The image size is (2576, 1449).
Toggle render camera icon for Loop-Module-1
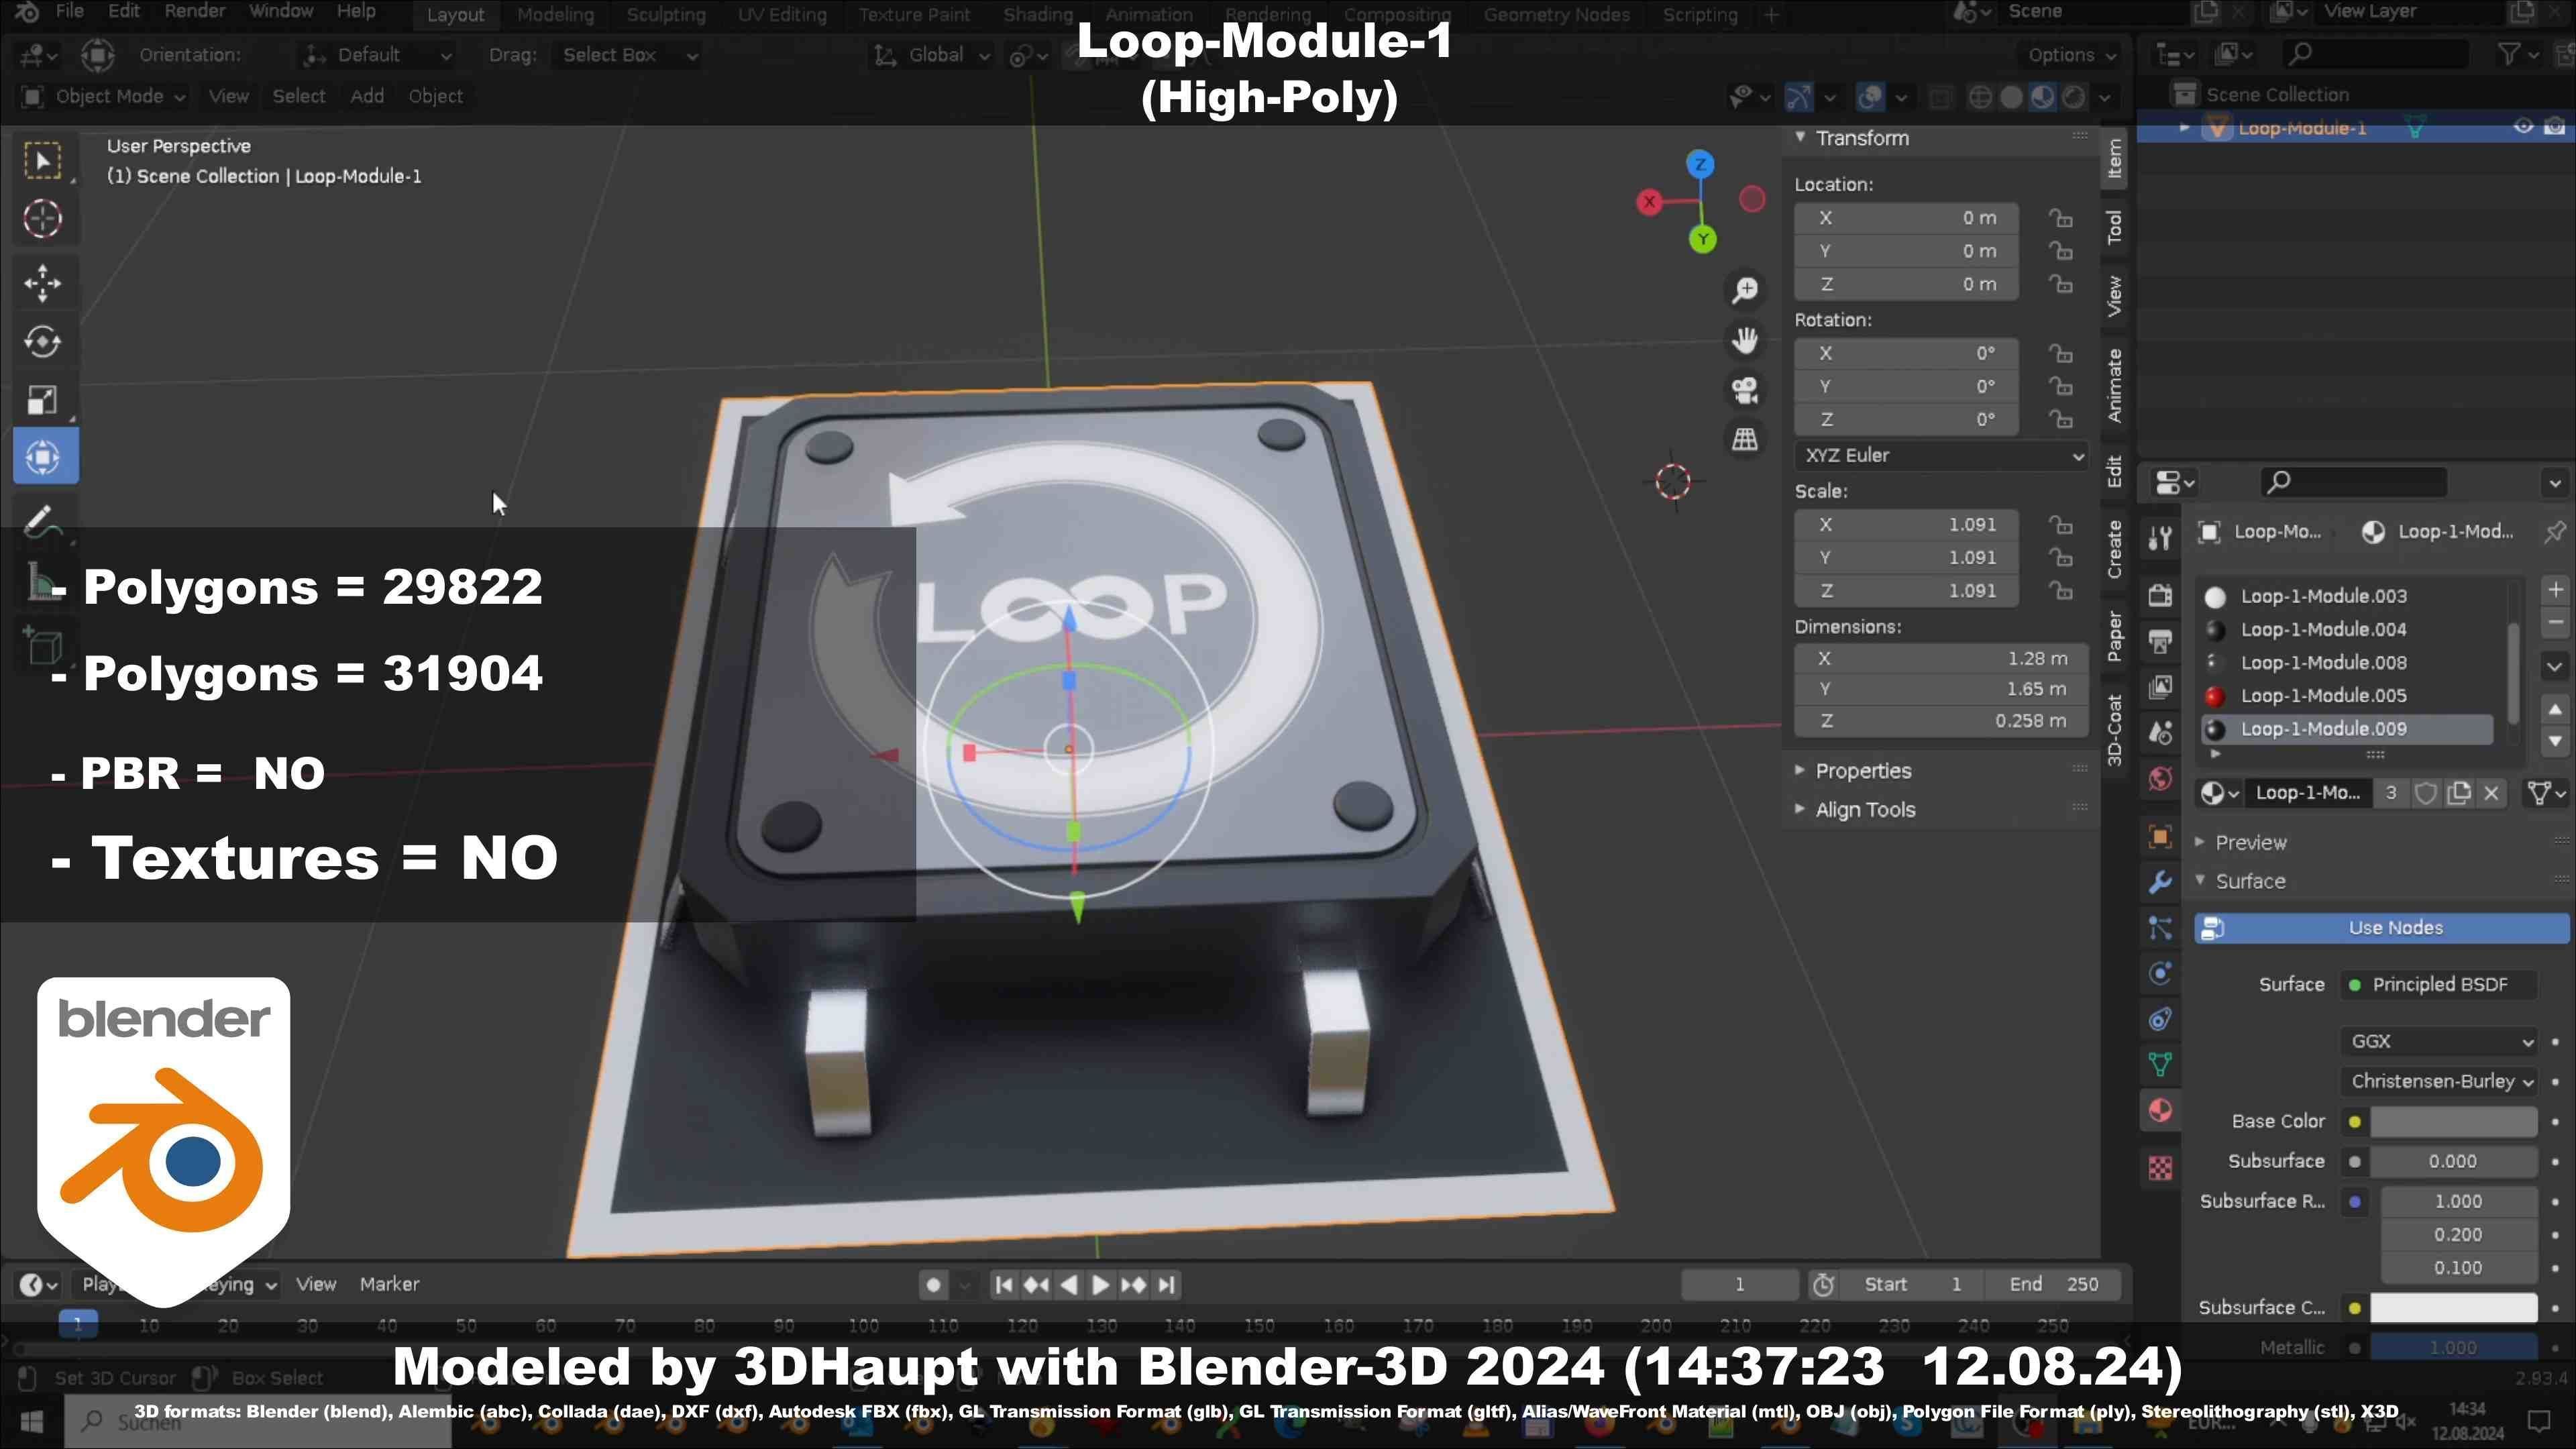(x=2555, y=127)
